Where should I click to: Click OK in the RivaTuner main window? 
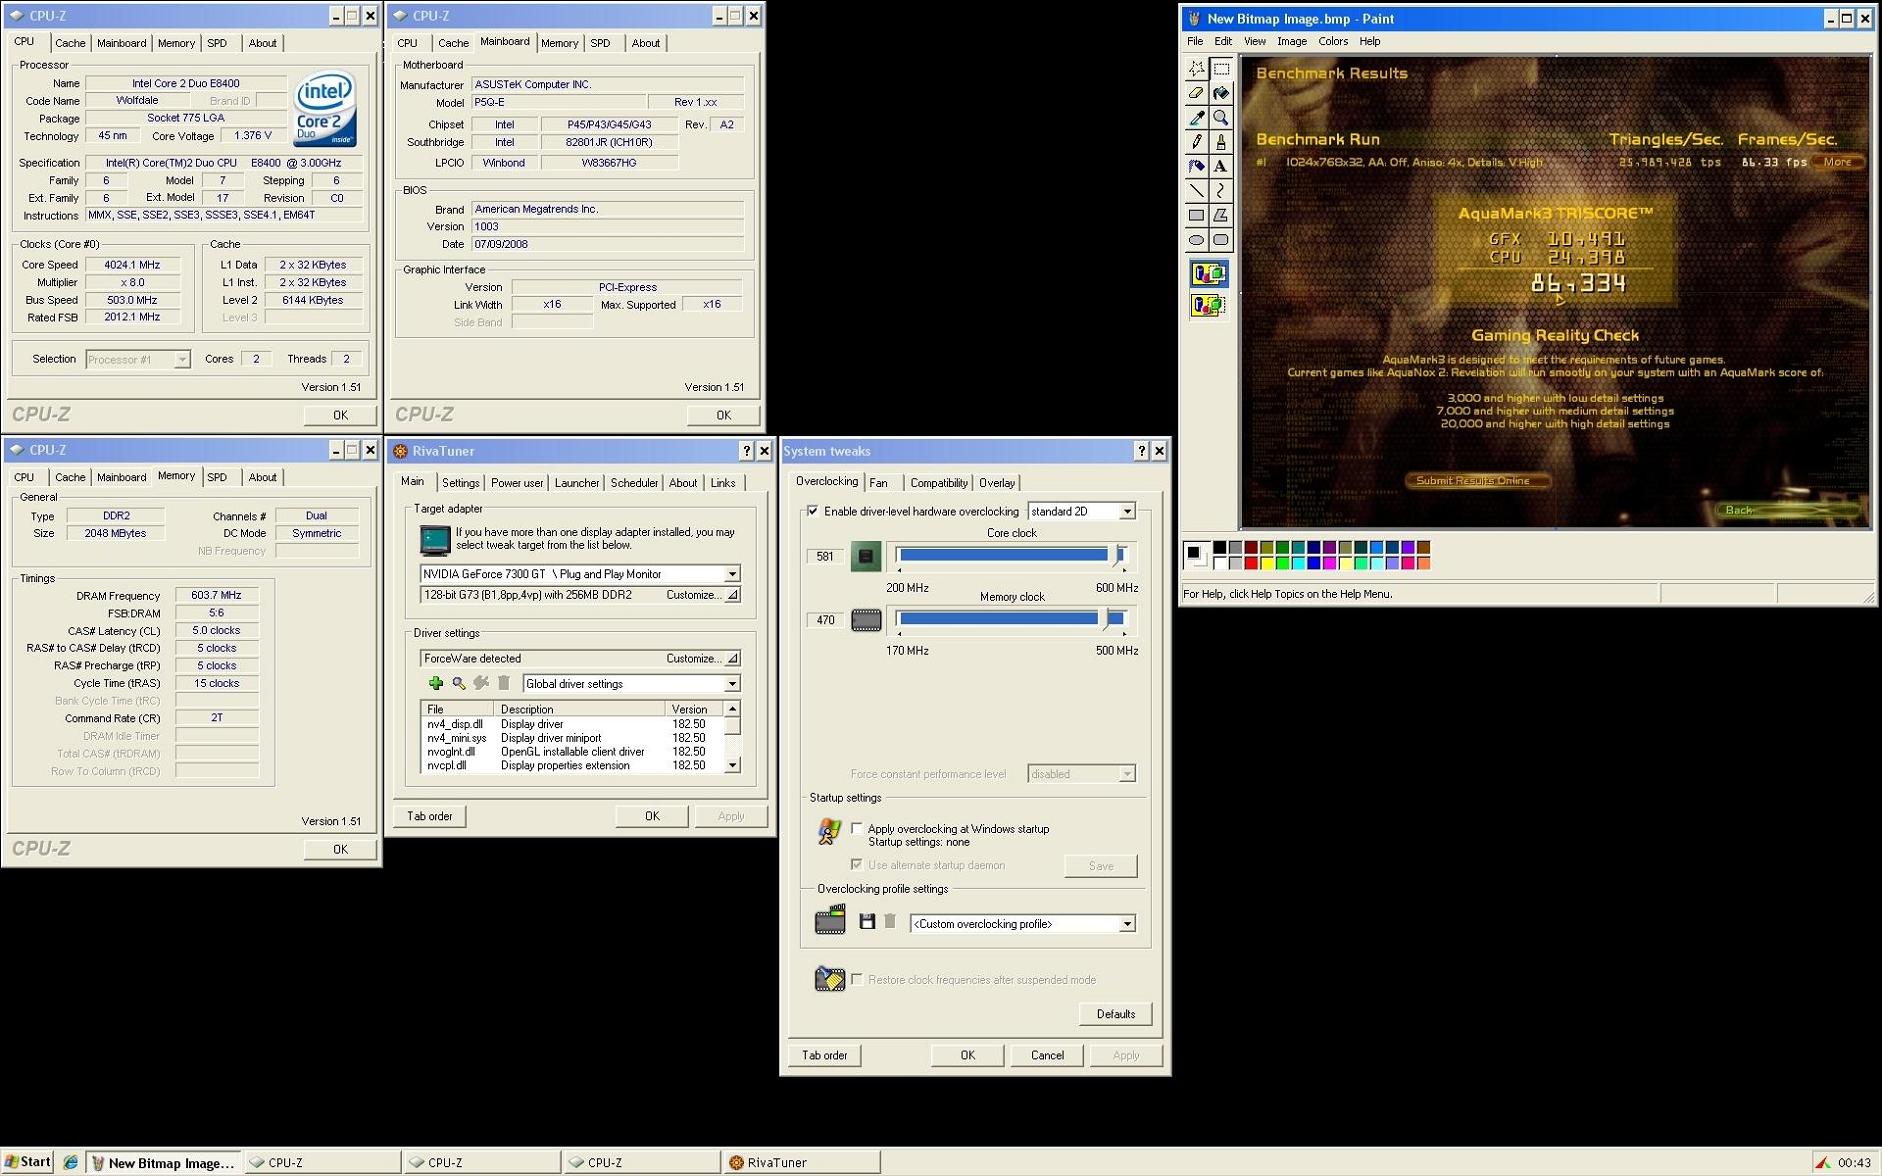click(652, 816)
